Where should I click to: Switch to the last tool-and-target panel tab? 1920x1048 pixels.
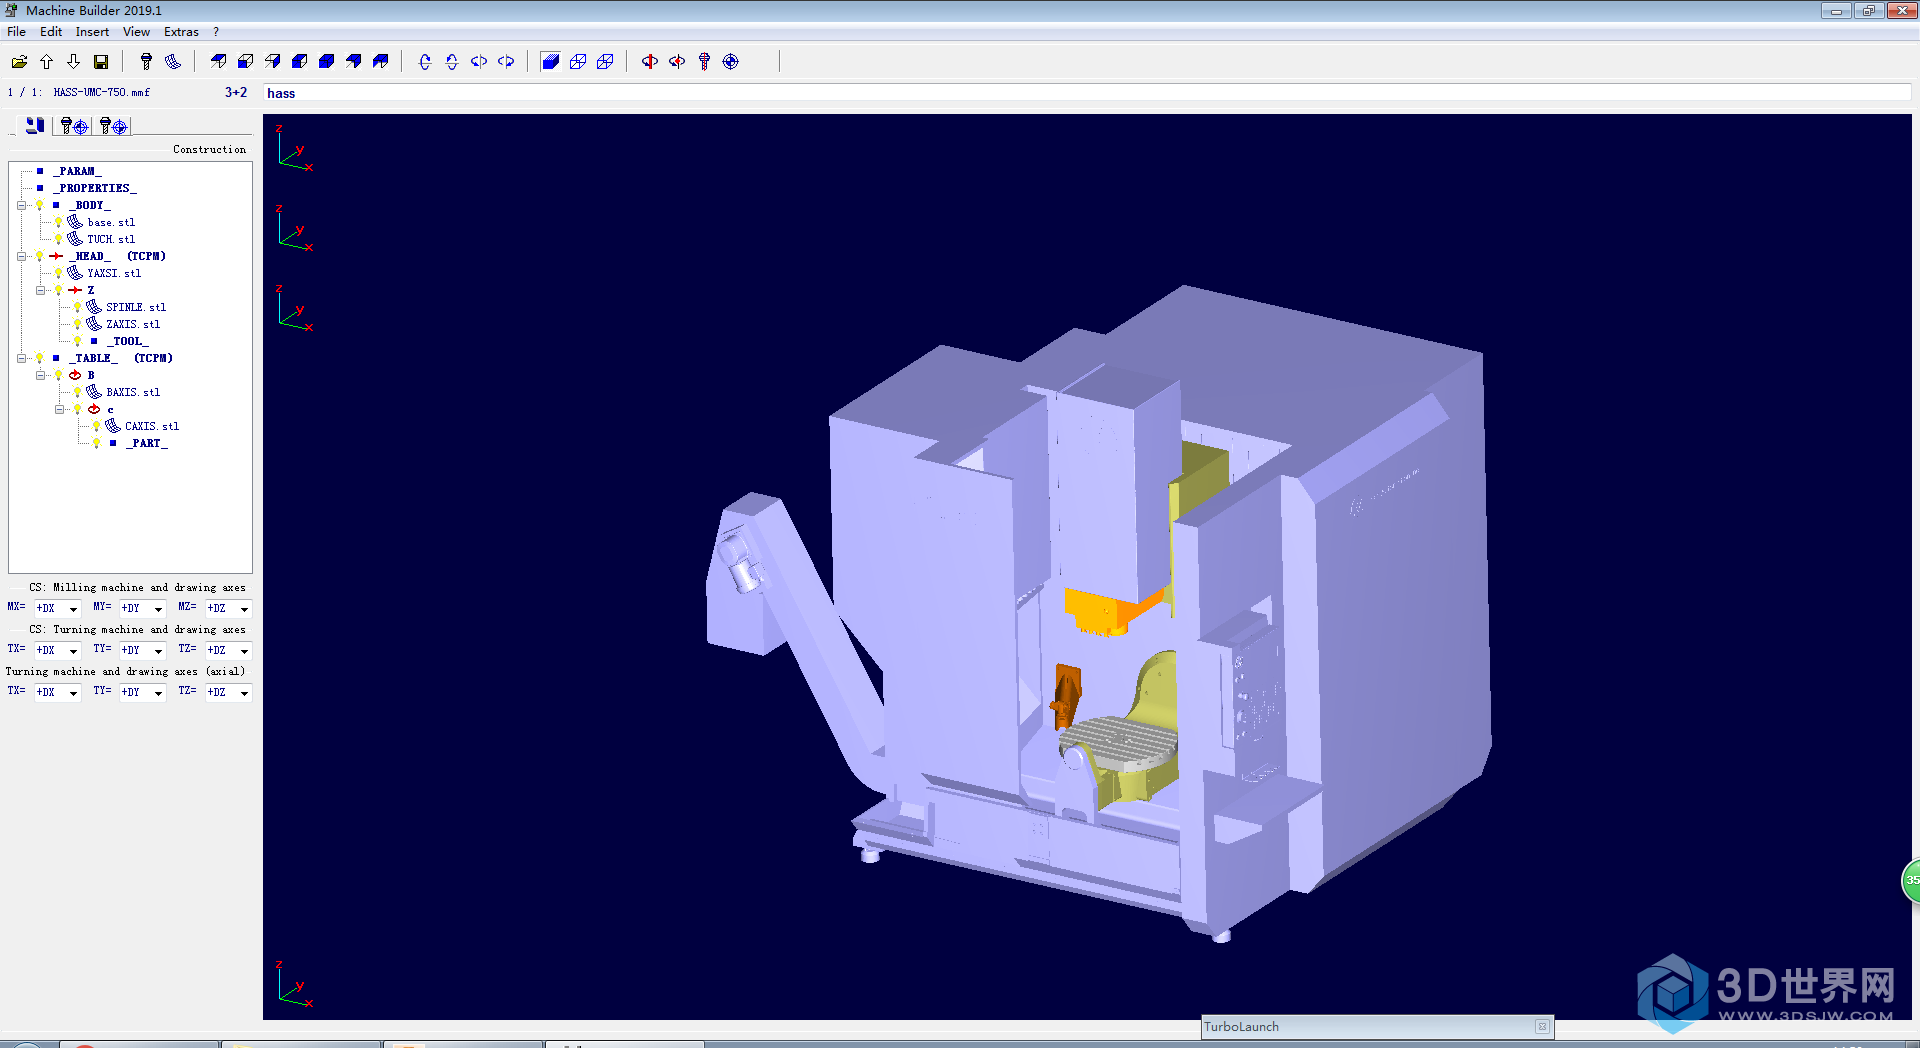(112, 126)
